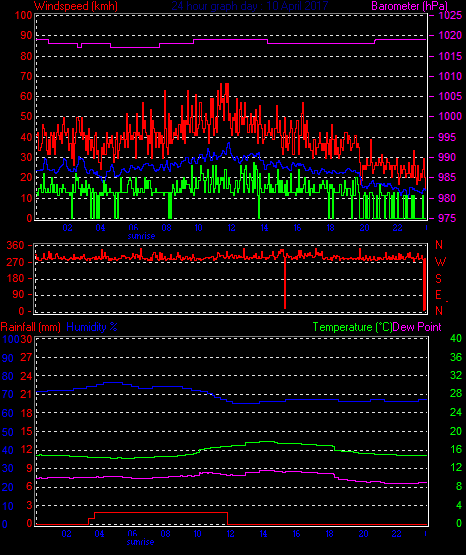Viewport: 466px width, 555px height.
Task: Click the 1020 hPa barometer scale value
Action: pyautogui.click(x=450, y=35)
